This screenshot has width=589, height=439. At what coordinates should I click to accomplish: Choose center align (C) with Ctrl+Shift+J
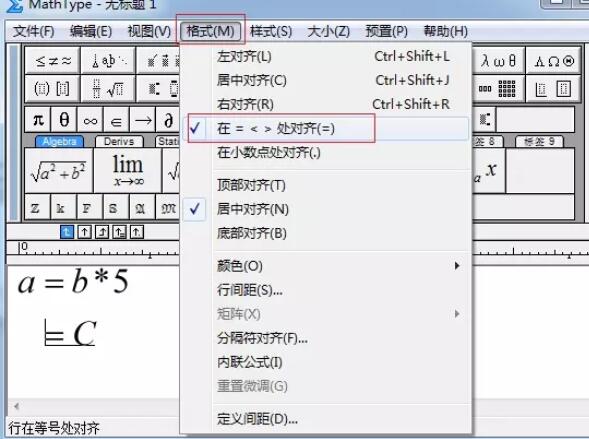coord(326,80)
